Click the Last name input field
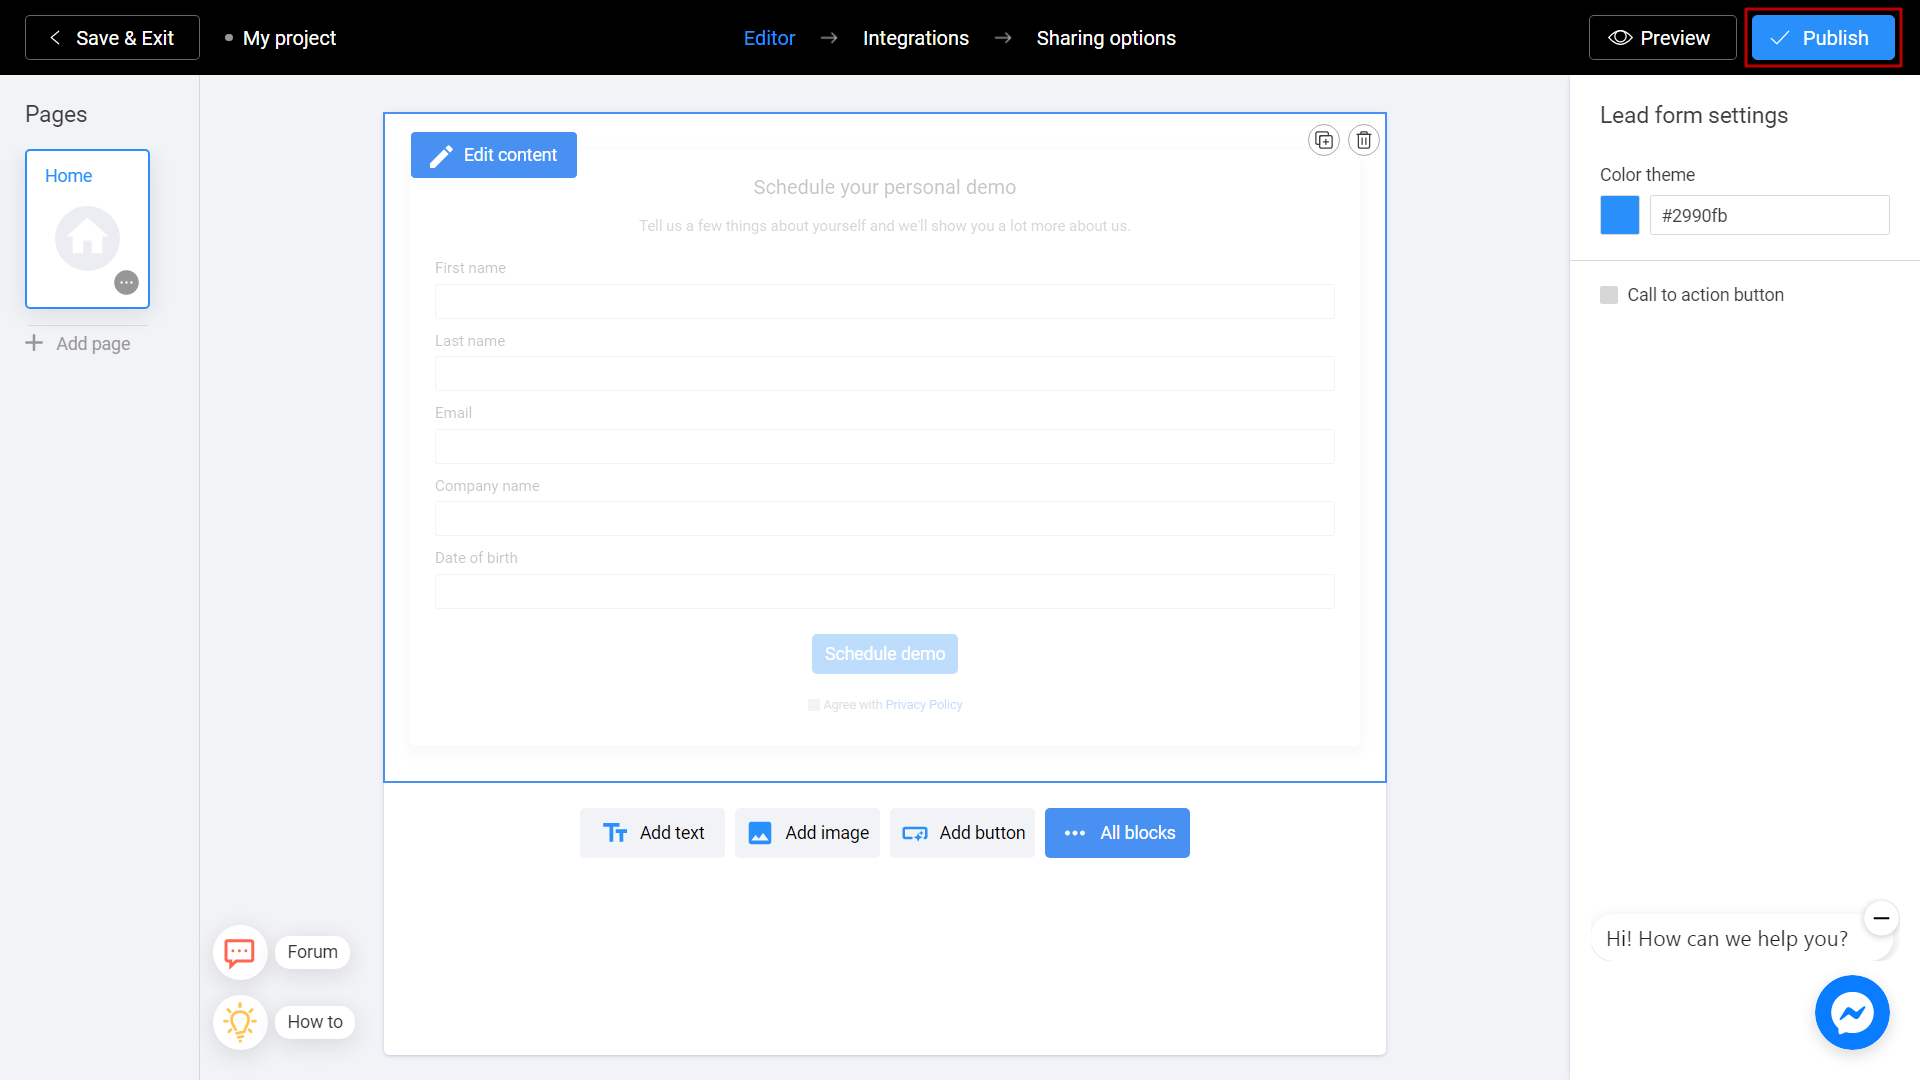The height and width of the screenshot is (1080, 1920). [885, 374]
